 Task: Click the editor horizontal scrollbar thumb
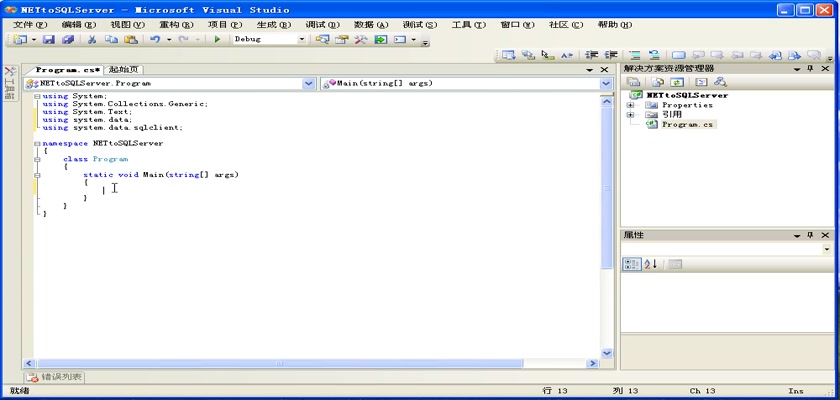tap(280, 364)
